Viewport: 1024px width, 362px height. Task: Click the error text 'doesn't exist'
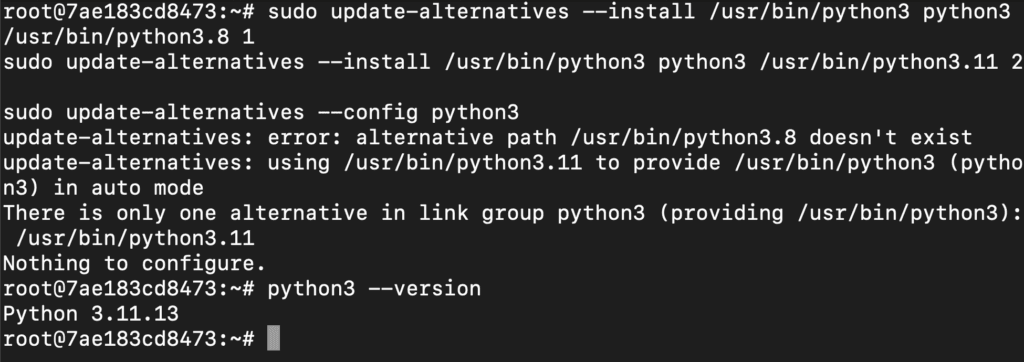pyautogui.click(x=891, y=138)
